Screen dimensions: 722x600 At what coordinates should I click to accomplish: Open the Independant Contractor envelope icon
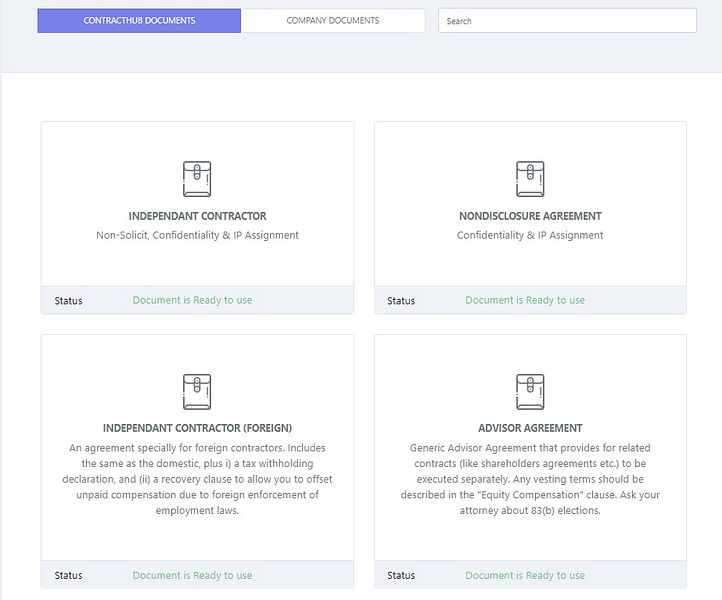point(197,179)
